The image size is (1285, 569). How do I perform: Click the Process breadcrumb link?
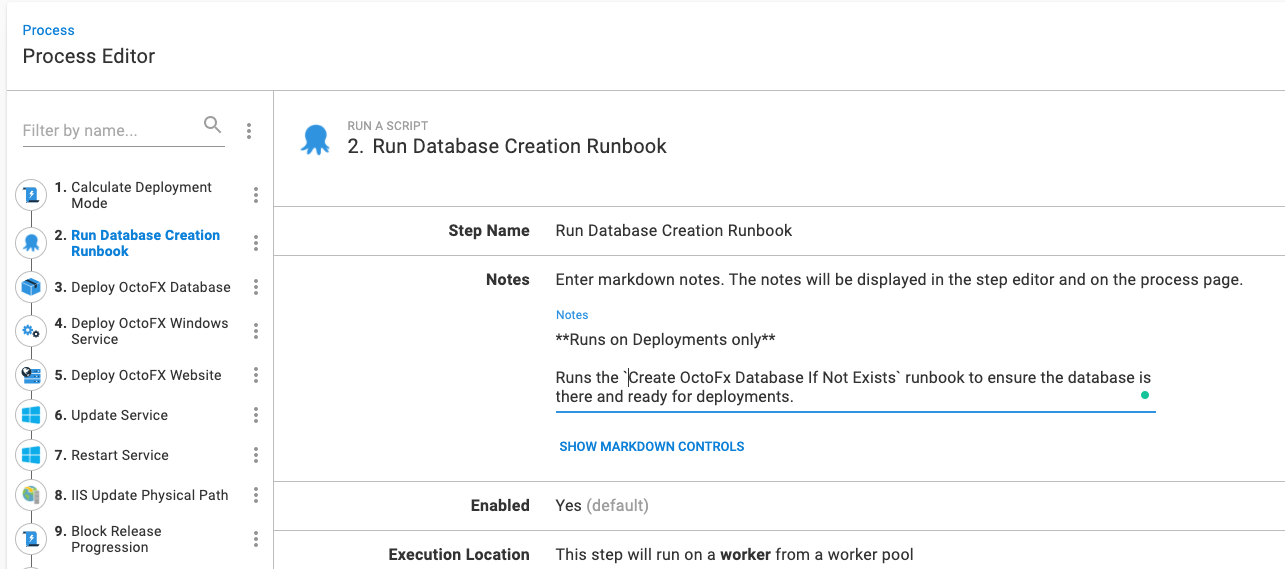pyautogui.click(x=48, y=30)
